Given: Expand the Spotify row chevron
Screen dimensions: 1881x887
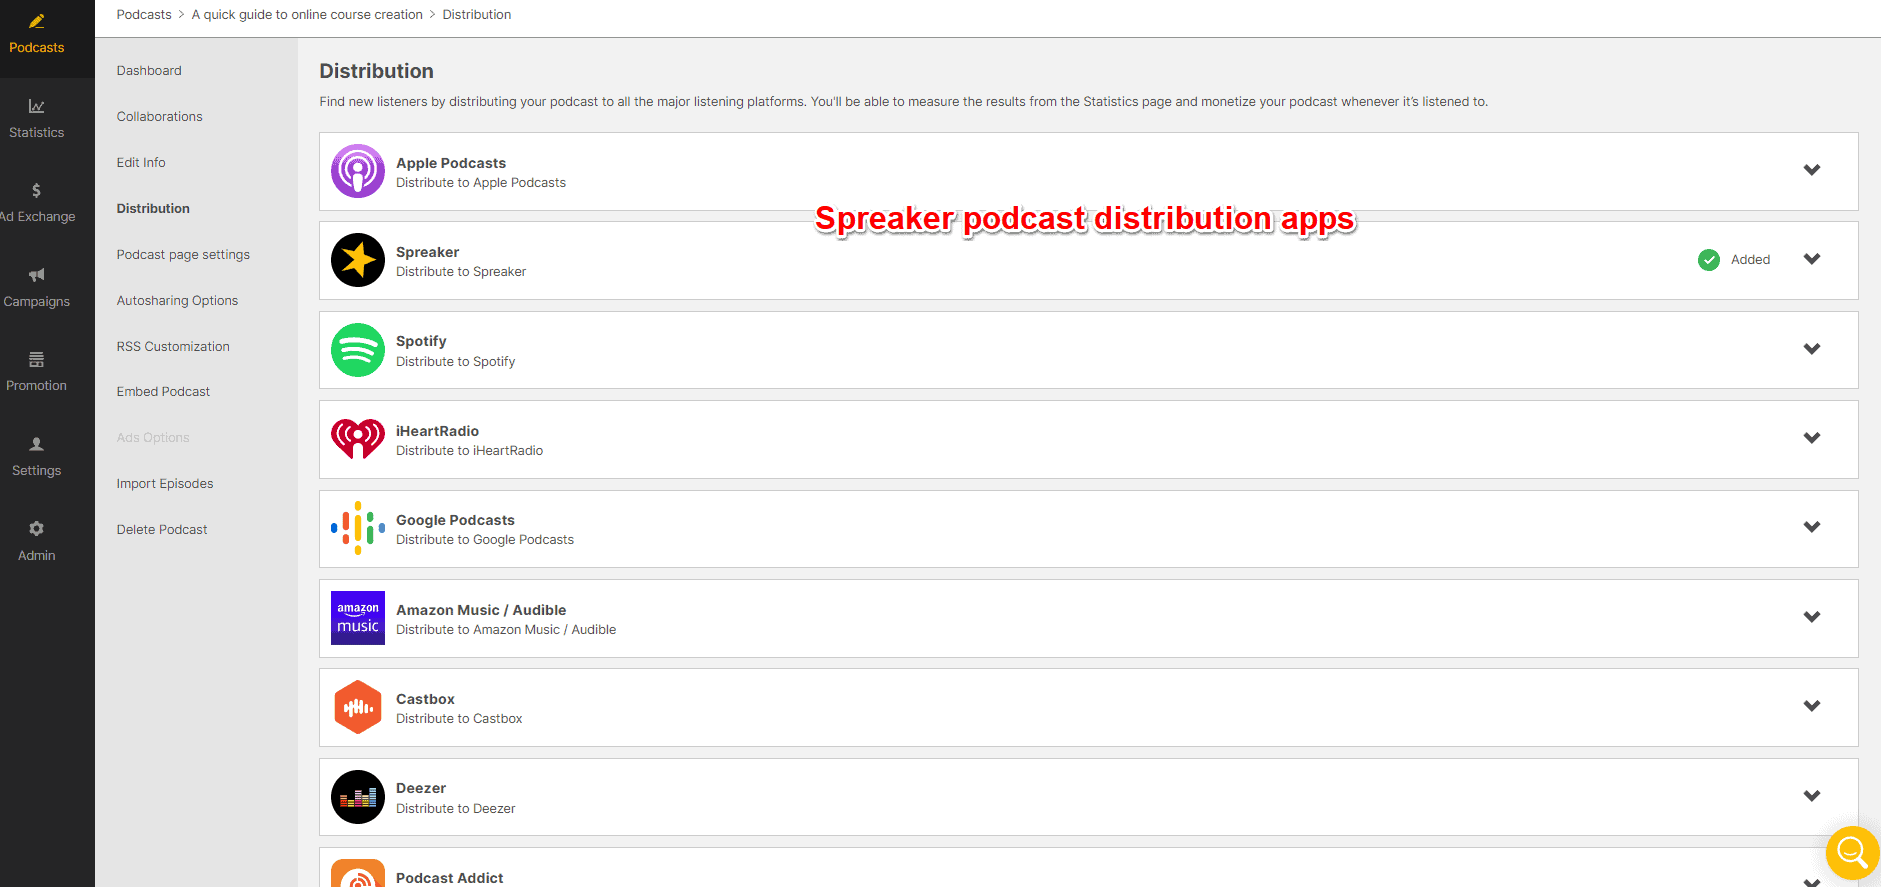Looking at the screenshot, I should click(x=1812, y=349).
